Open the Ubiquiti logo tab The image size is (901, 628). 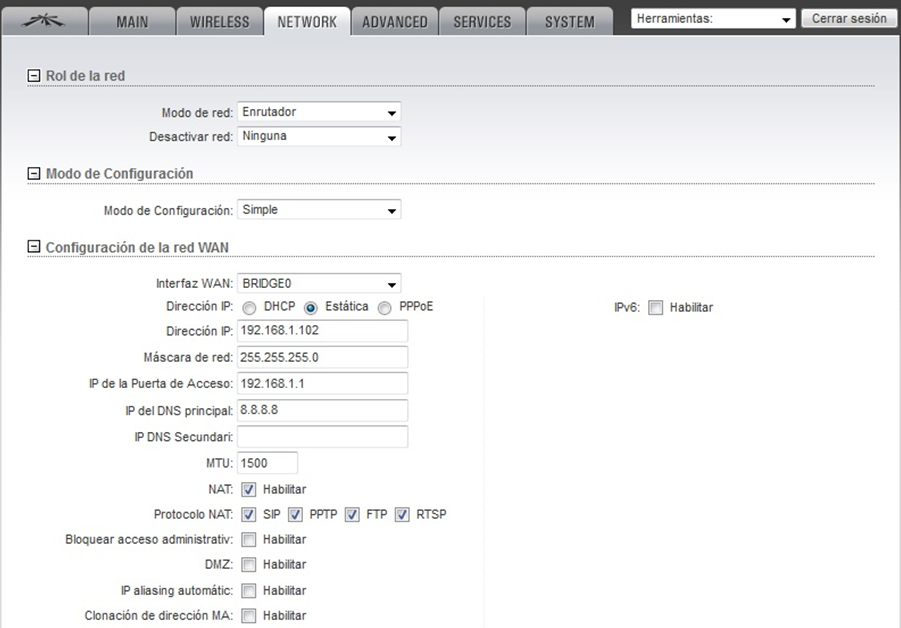tap(44, 22)
